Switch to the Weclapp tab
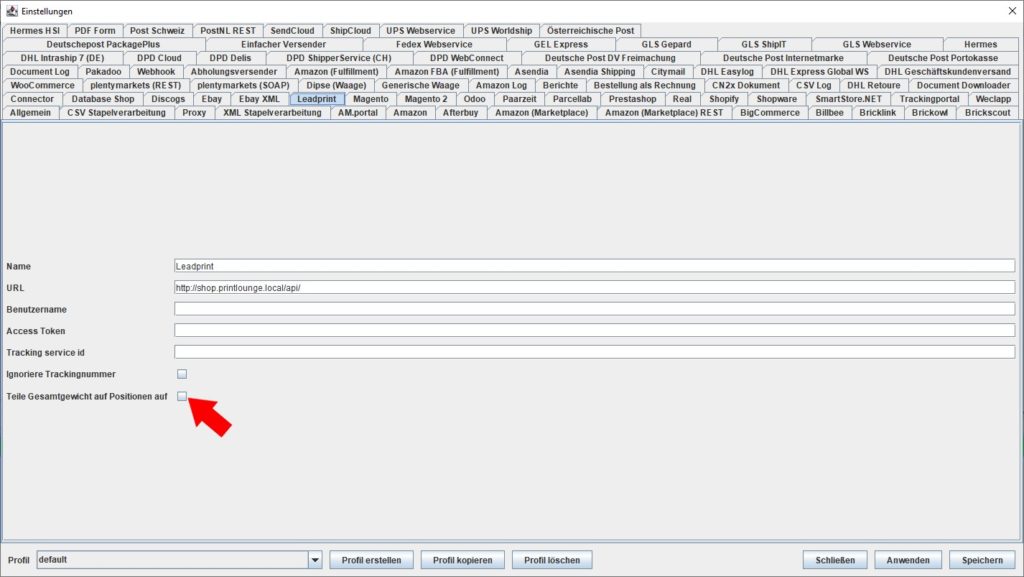 tap(993, 99)
